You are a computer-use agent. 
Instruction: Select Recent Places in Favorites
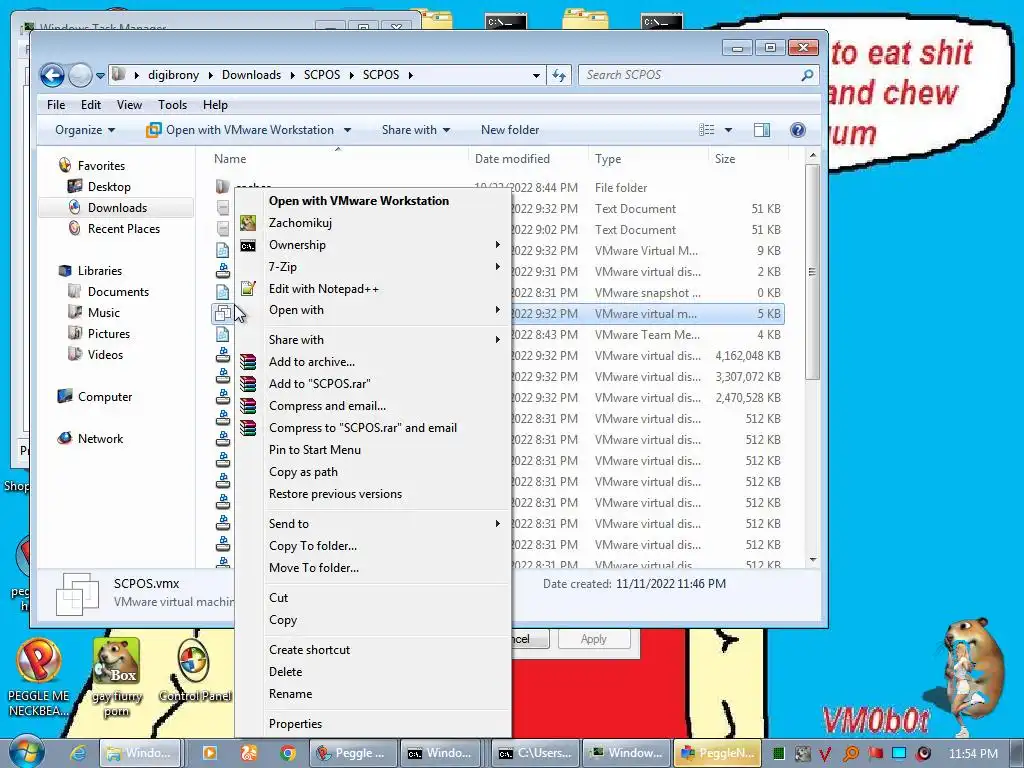[x=124, y=229]
